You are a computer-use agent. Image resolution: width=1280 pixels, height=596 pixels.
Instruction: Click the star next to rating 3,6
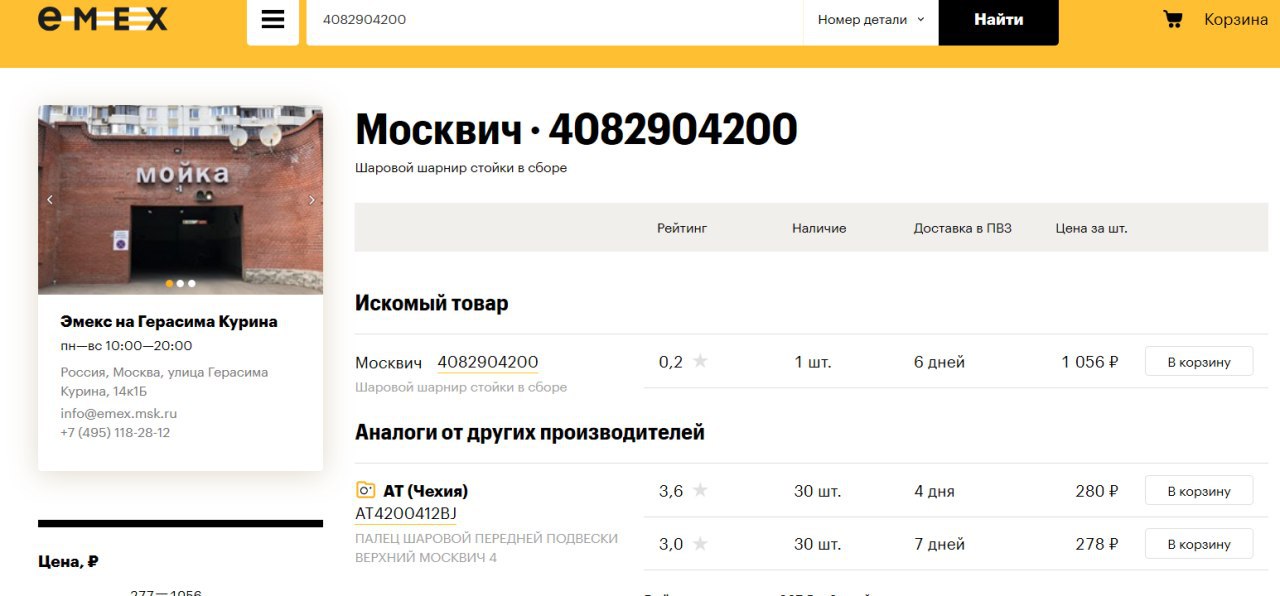[700, 491]
